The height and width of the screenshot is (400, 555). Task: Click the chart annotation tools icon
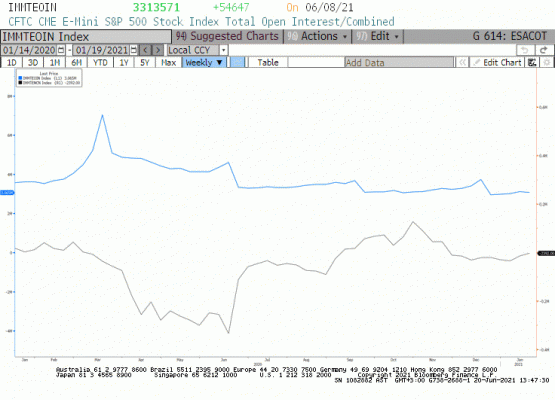pos(532,63)
